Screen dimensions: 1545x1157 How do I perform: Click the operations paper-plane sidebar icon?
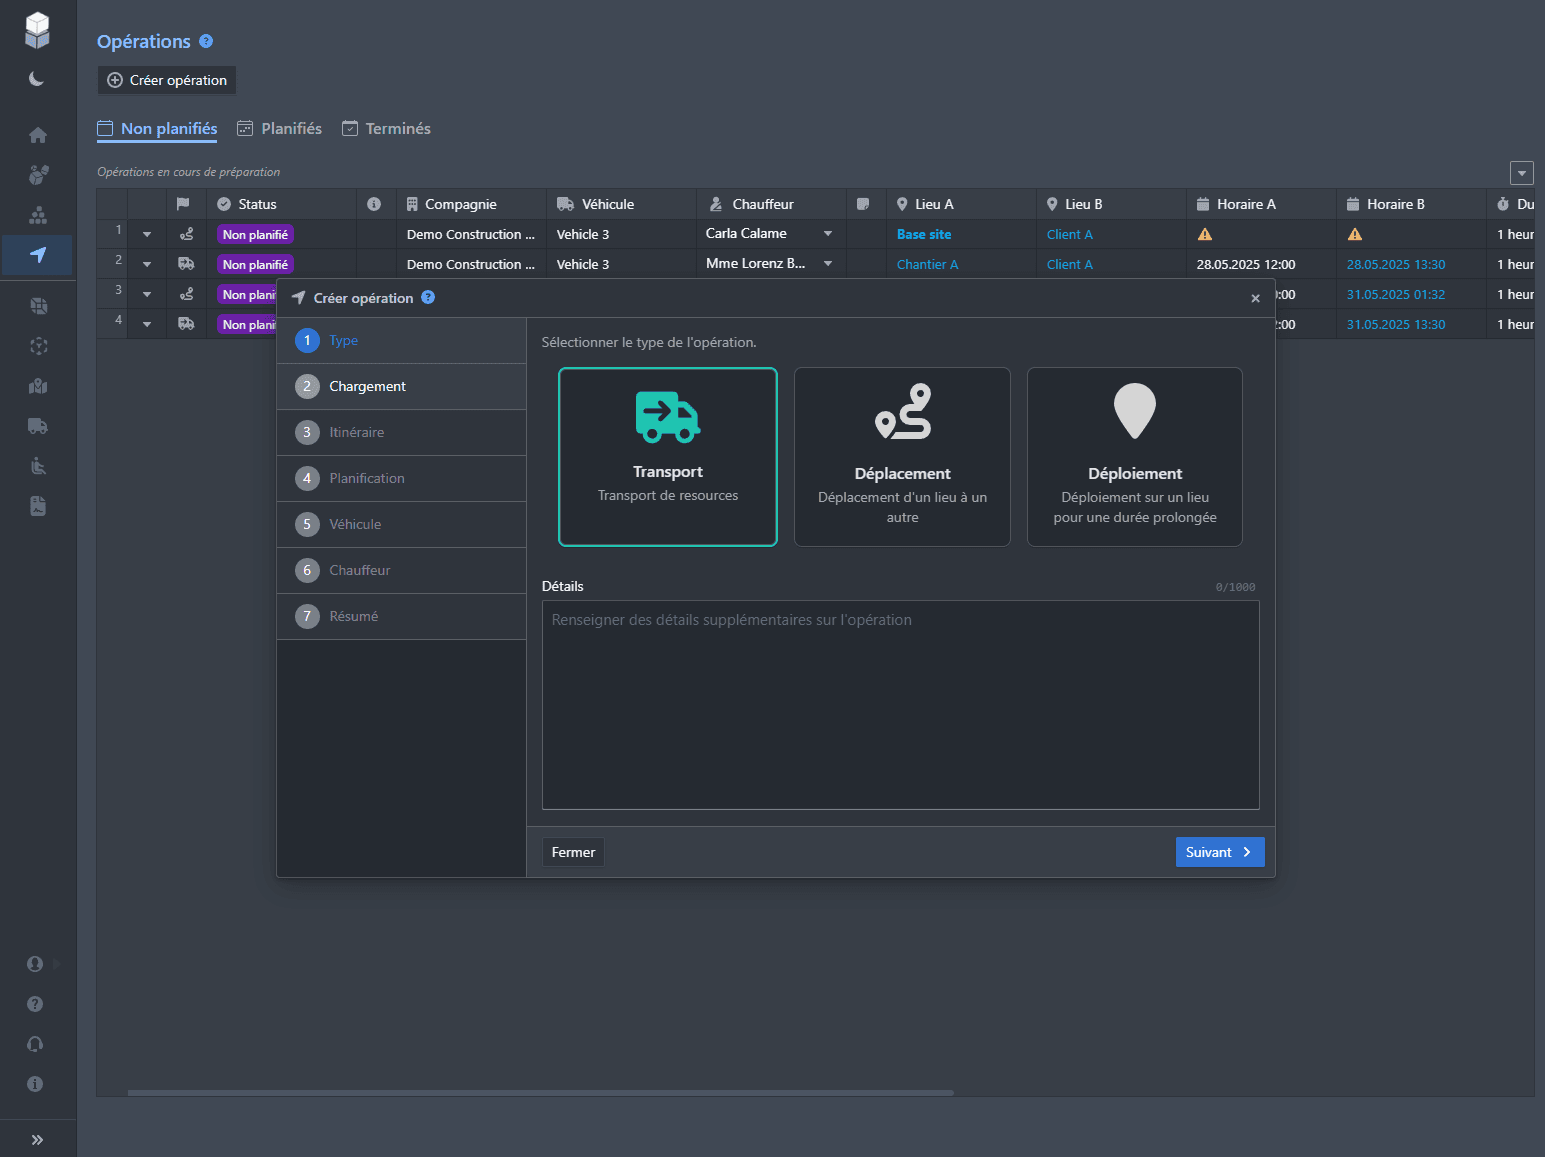[38, 255]
